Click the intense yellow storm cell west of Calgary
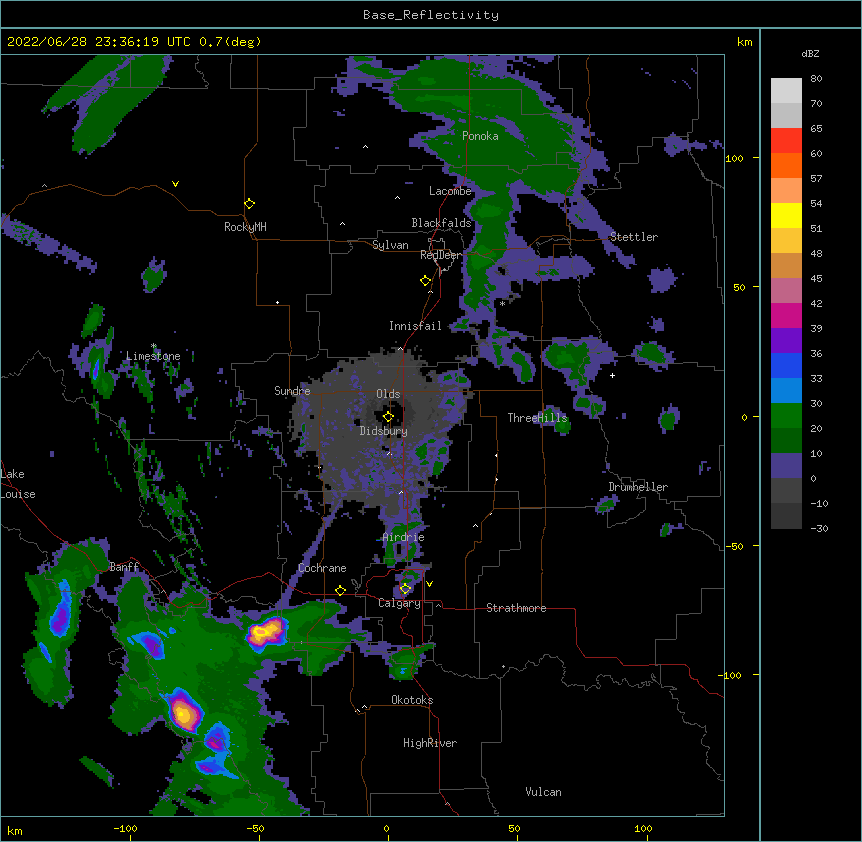The image size is (862, 842). pyautogui.click(x=265, y=632)
